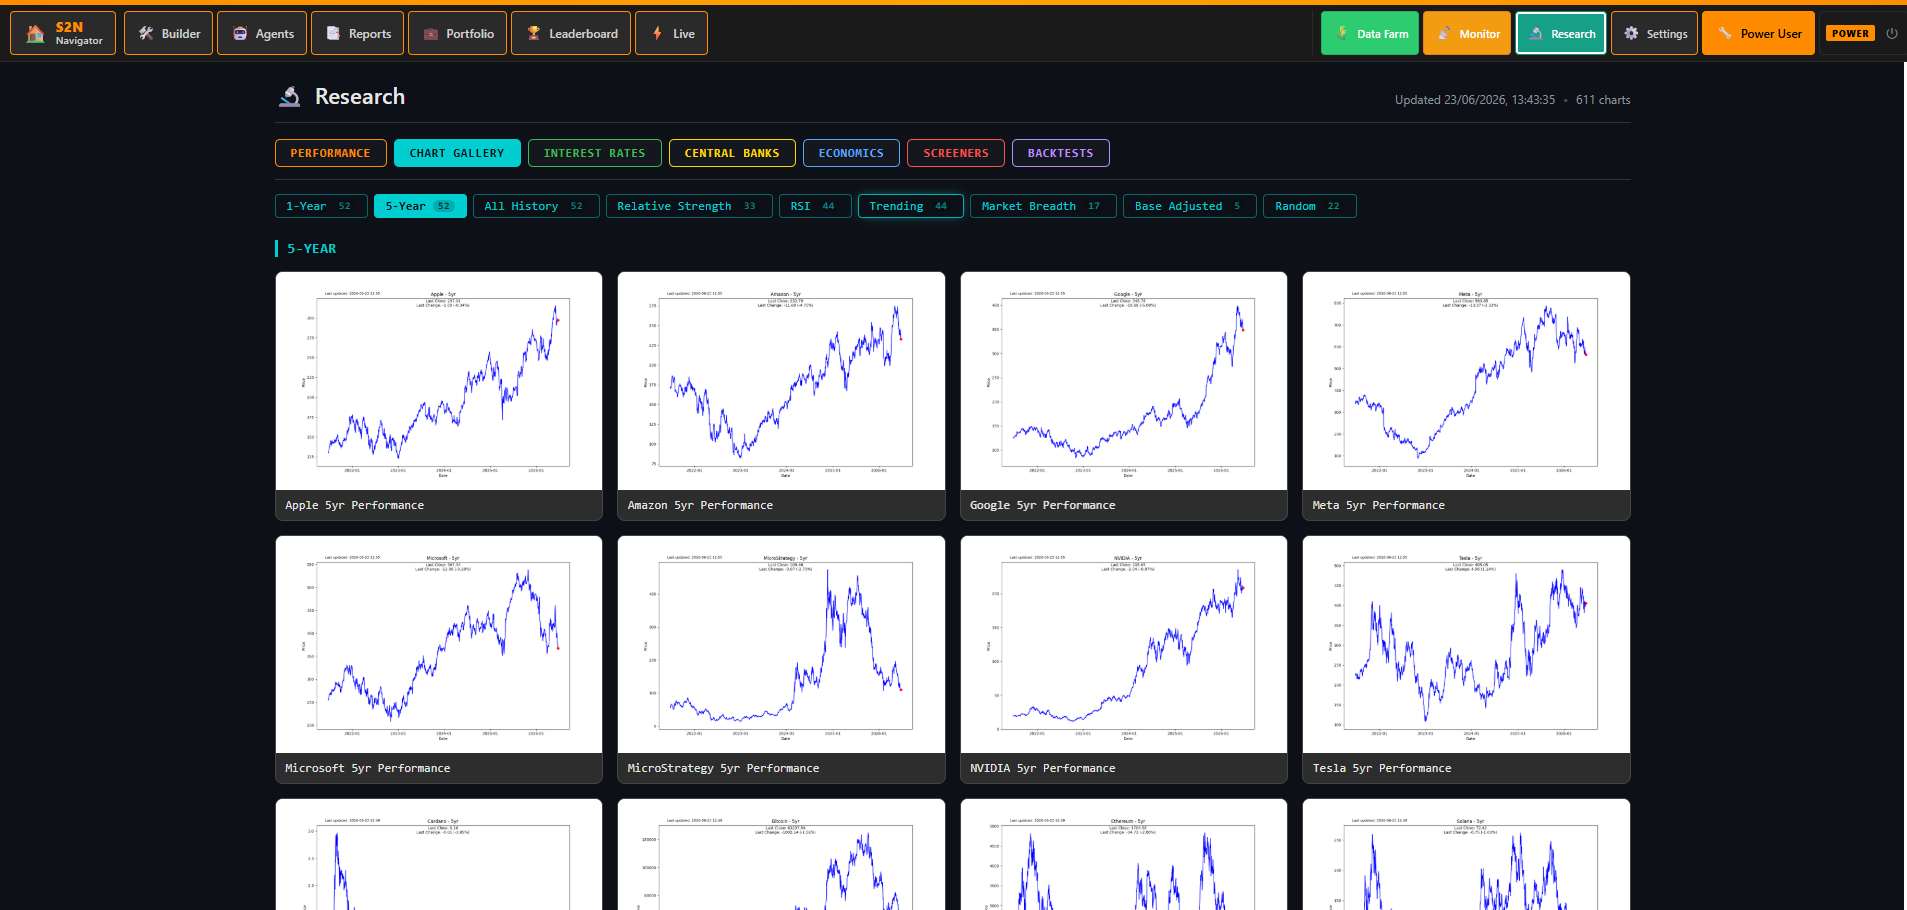Viewport: 1907px width, 910px height.
Task: Click the Power User plug icon
Action: [x=1725, y=33]
